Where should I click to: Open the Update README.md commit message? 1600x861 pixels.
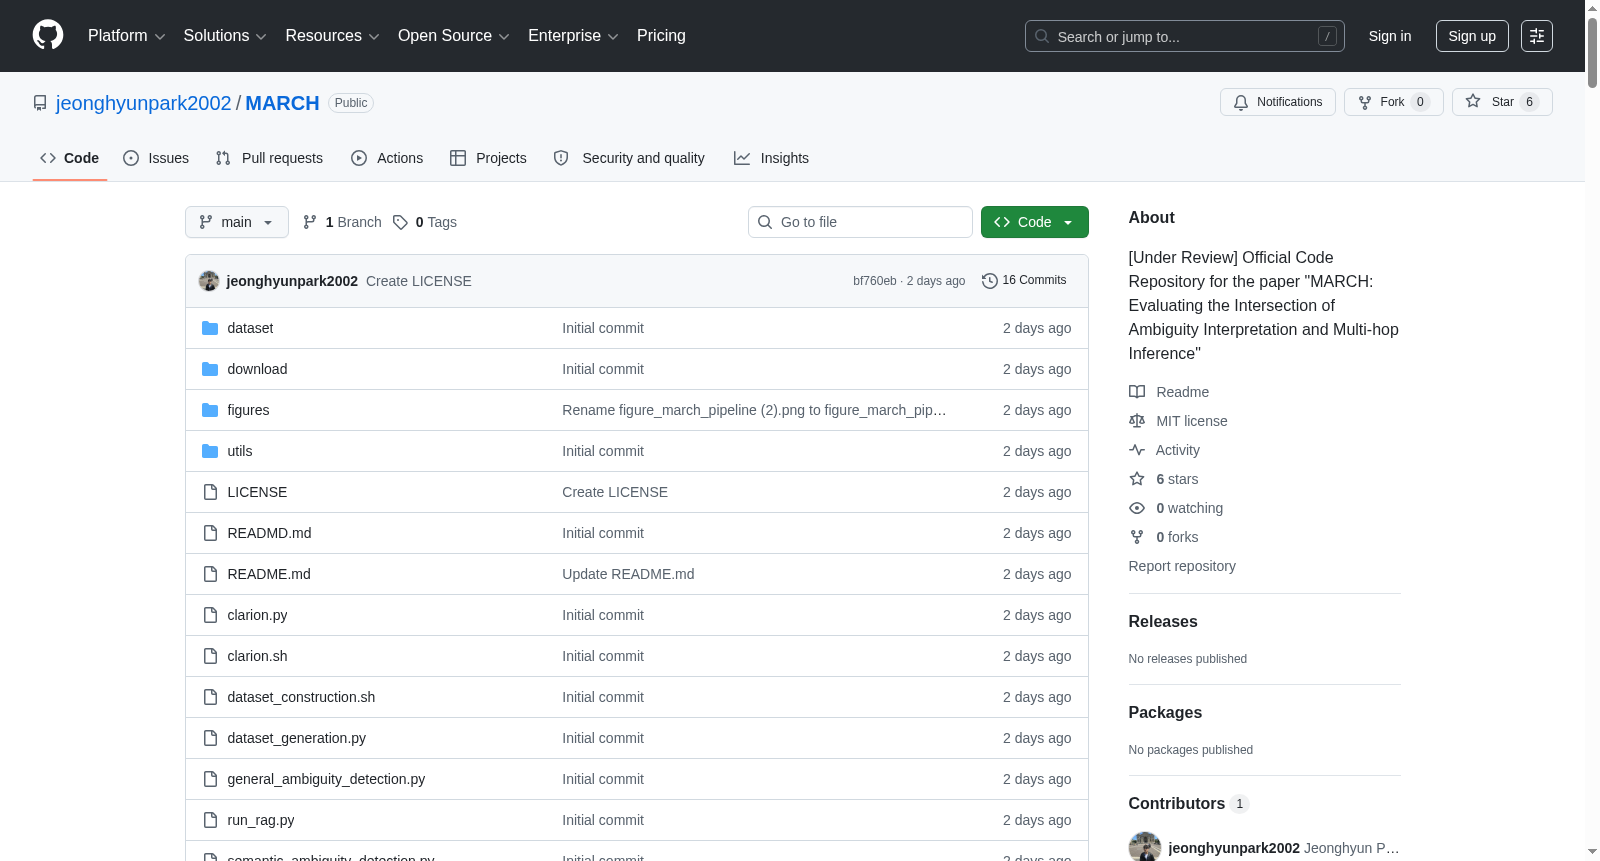pos(628,574)
